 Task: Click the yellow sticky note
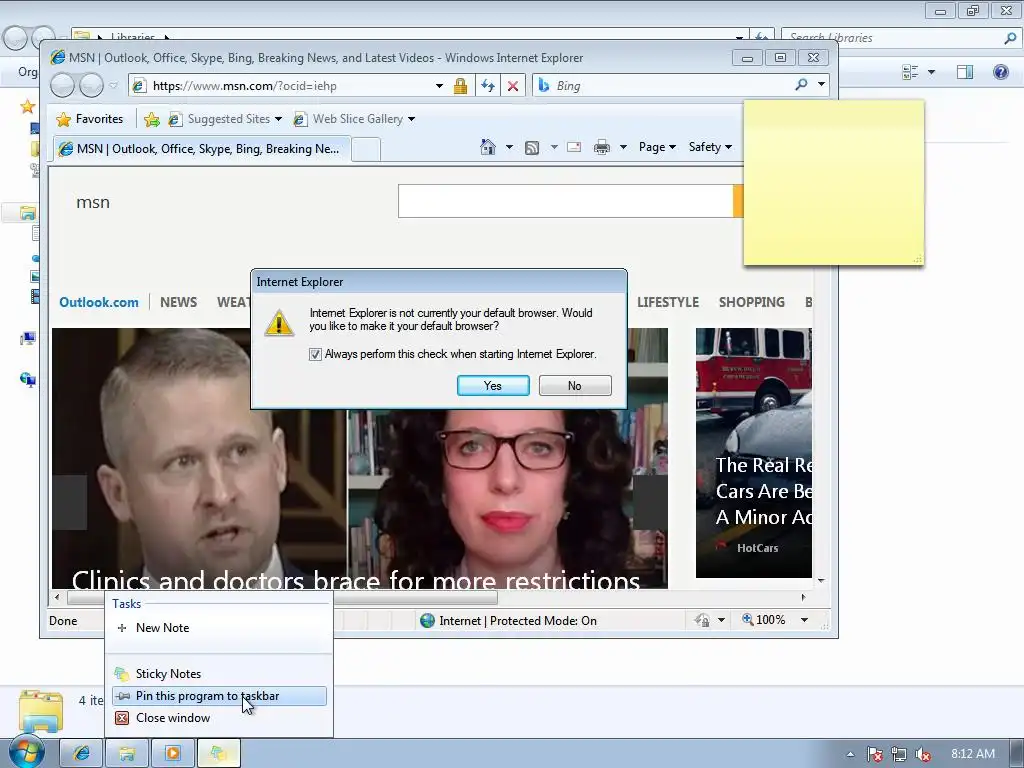point(834,183)
